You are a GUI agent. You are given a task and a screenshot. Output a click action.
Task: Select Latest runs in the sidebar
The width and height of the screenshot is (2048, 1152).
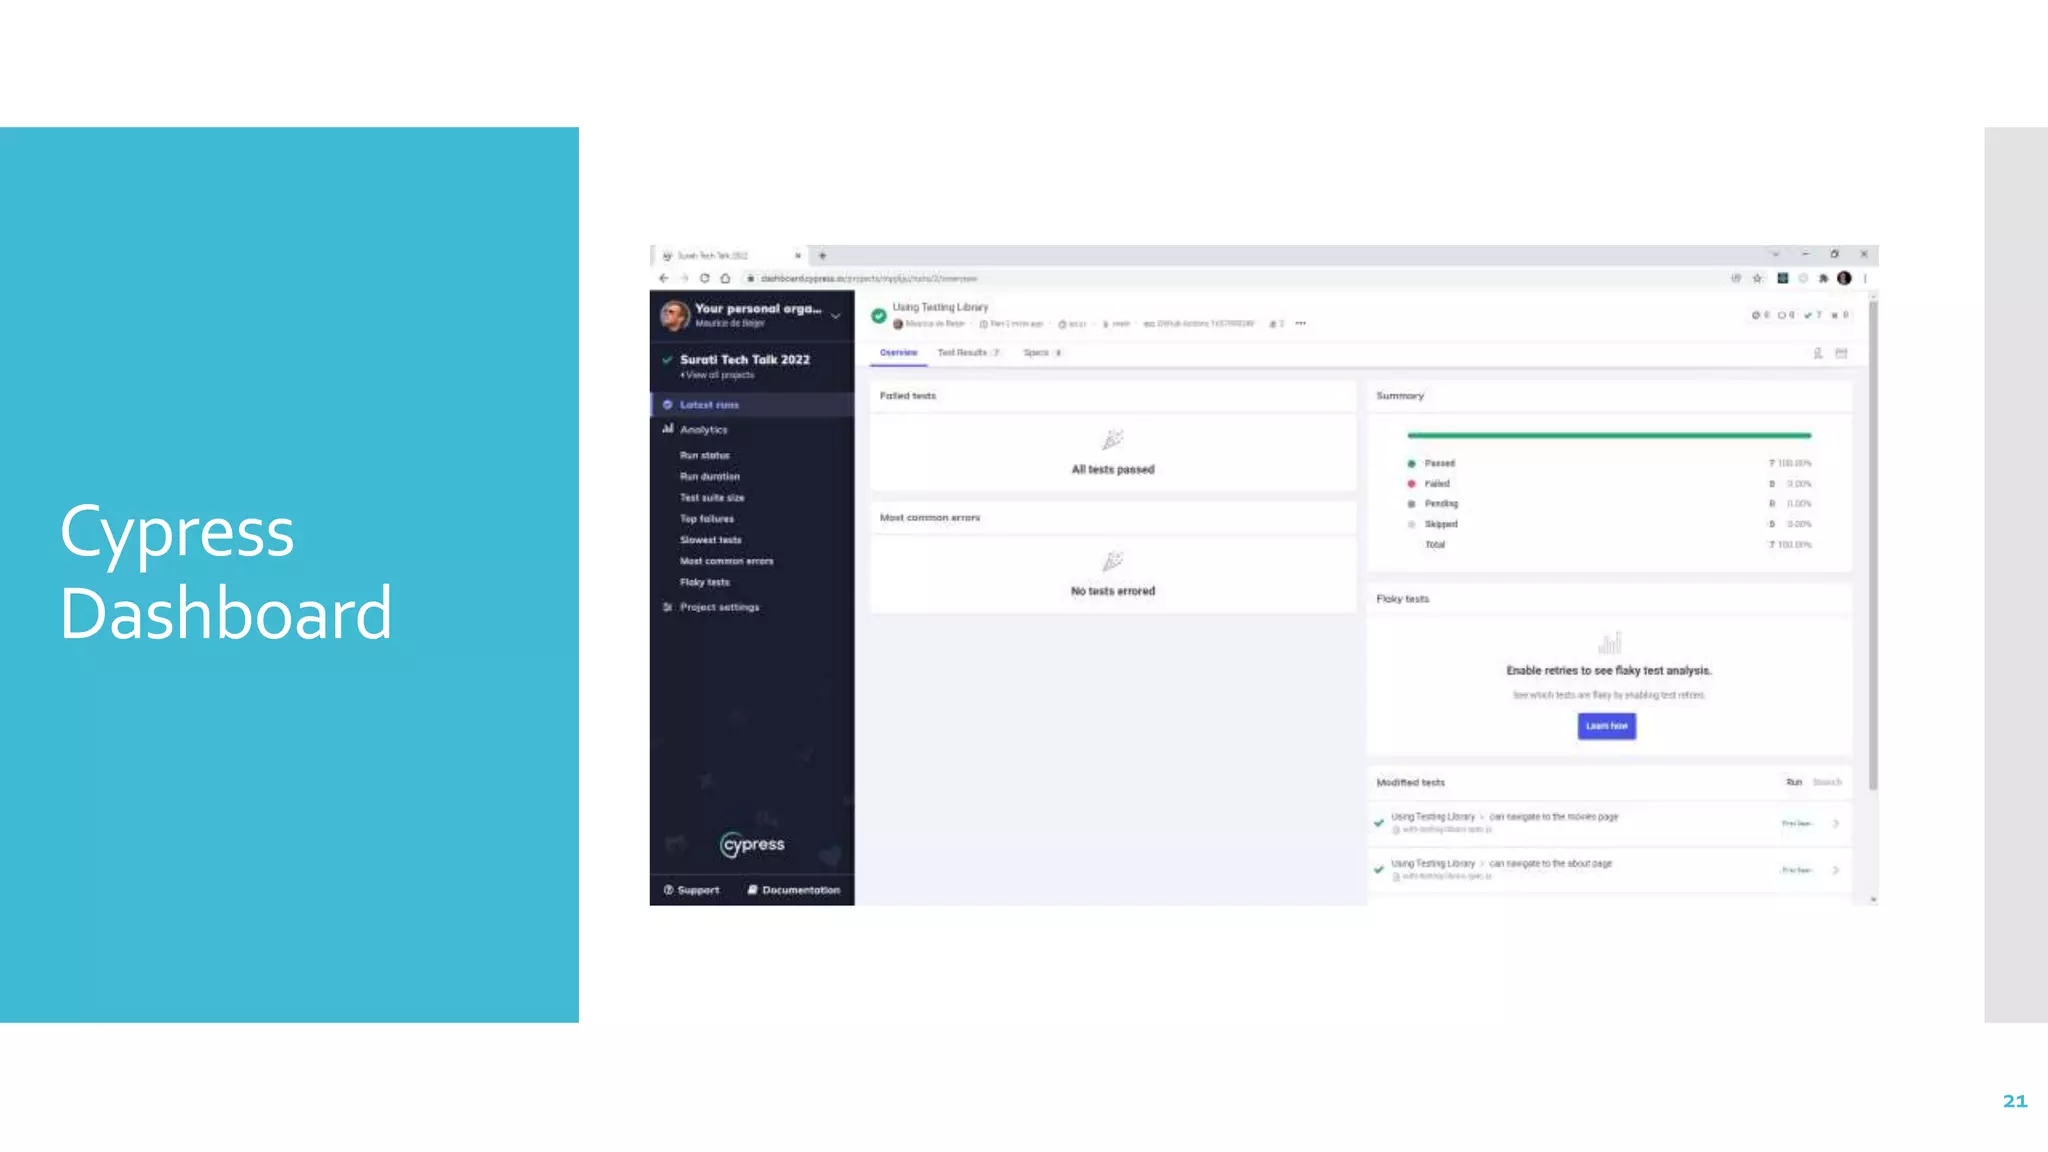click(752, 405)
